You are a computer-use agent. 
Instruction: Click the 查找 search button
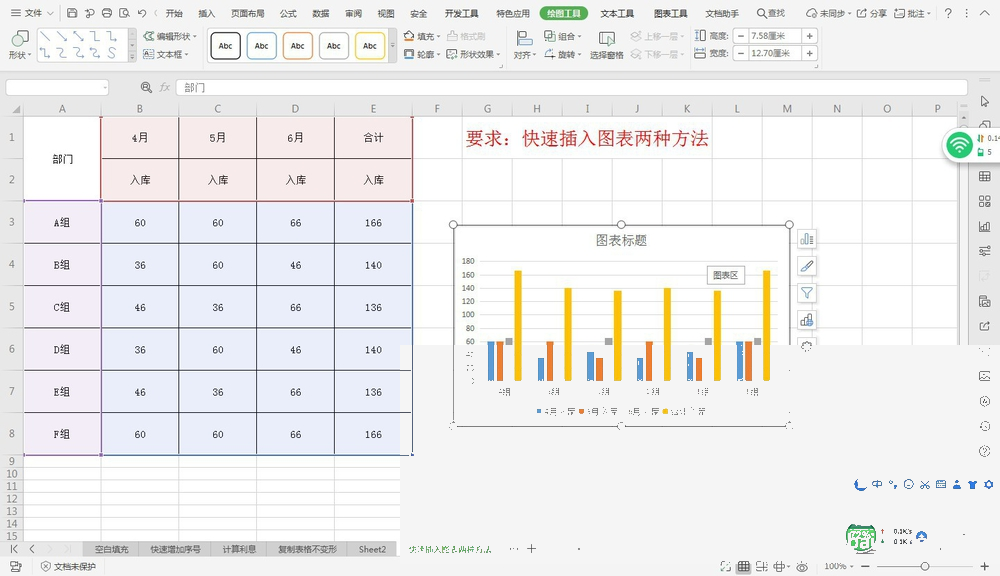click(770, 13)
